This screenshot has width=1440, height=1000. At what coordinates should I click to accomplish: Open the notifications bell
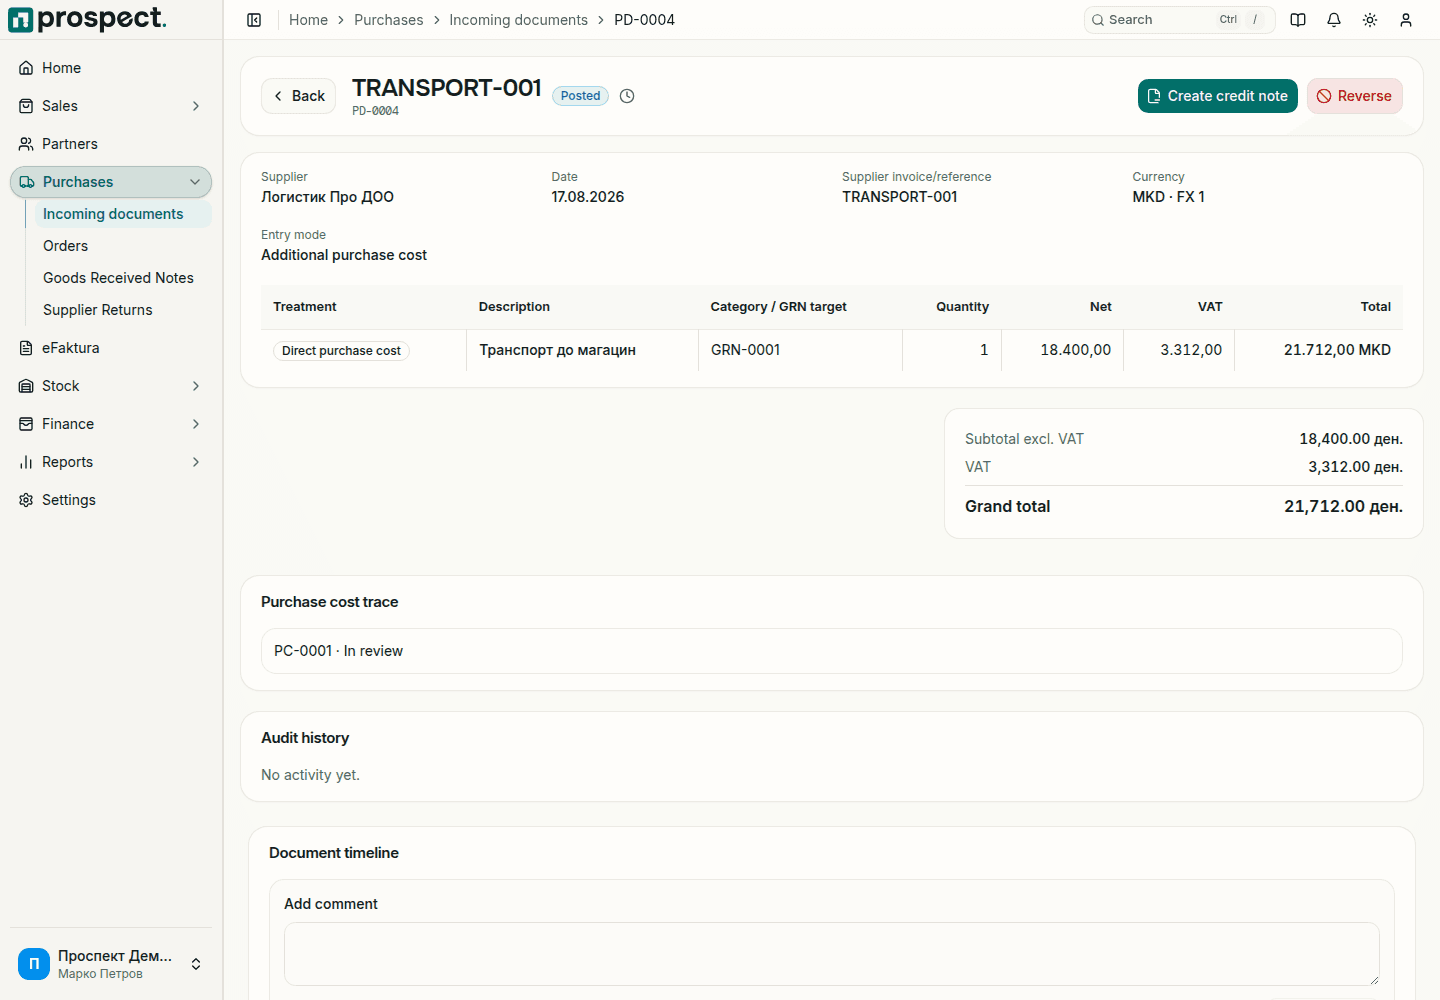click(1334, 20)
